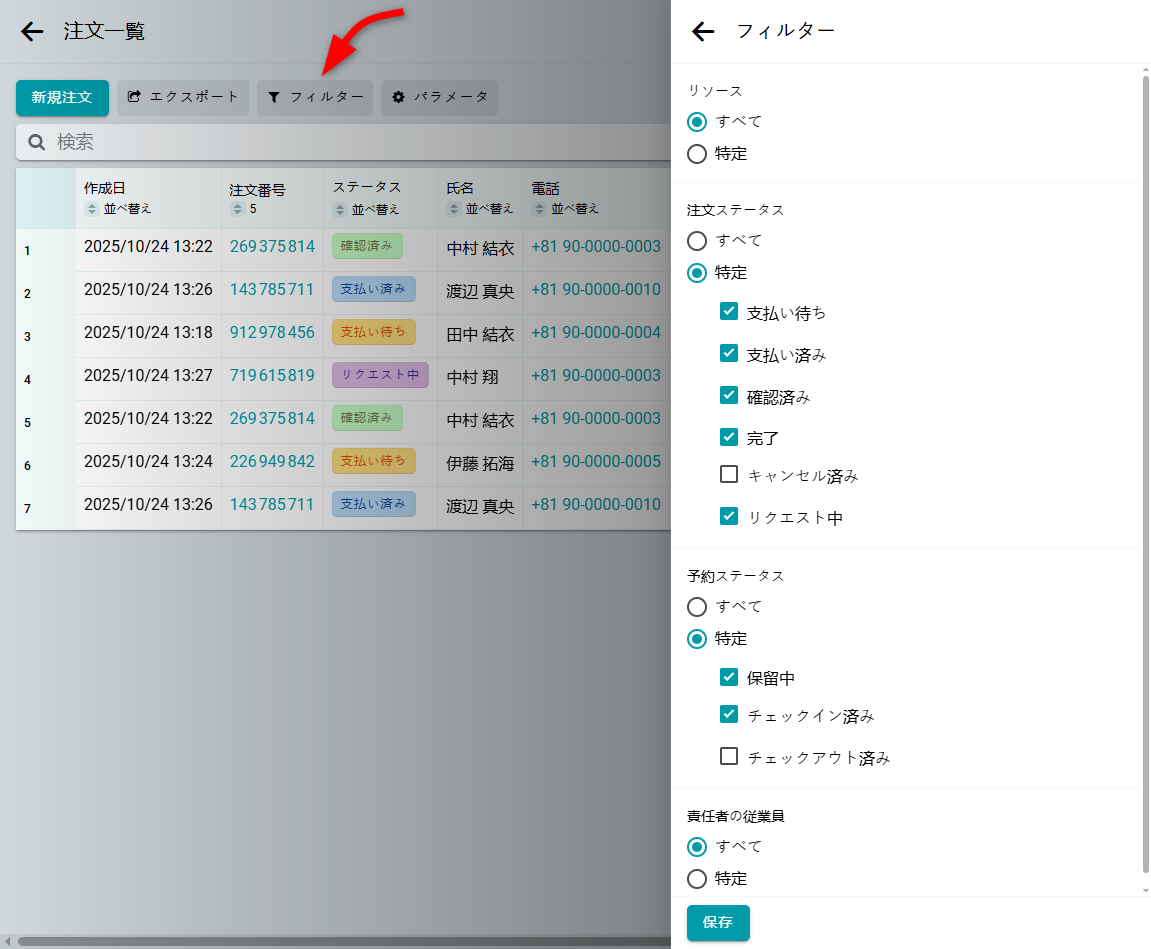Image resolution: width=1151 pixels, height=949 pixels.
Task: Click 支払い済み badge in row 2
Action: (x=374, y=289)
